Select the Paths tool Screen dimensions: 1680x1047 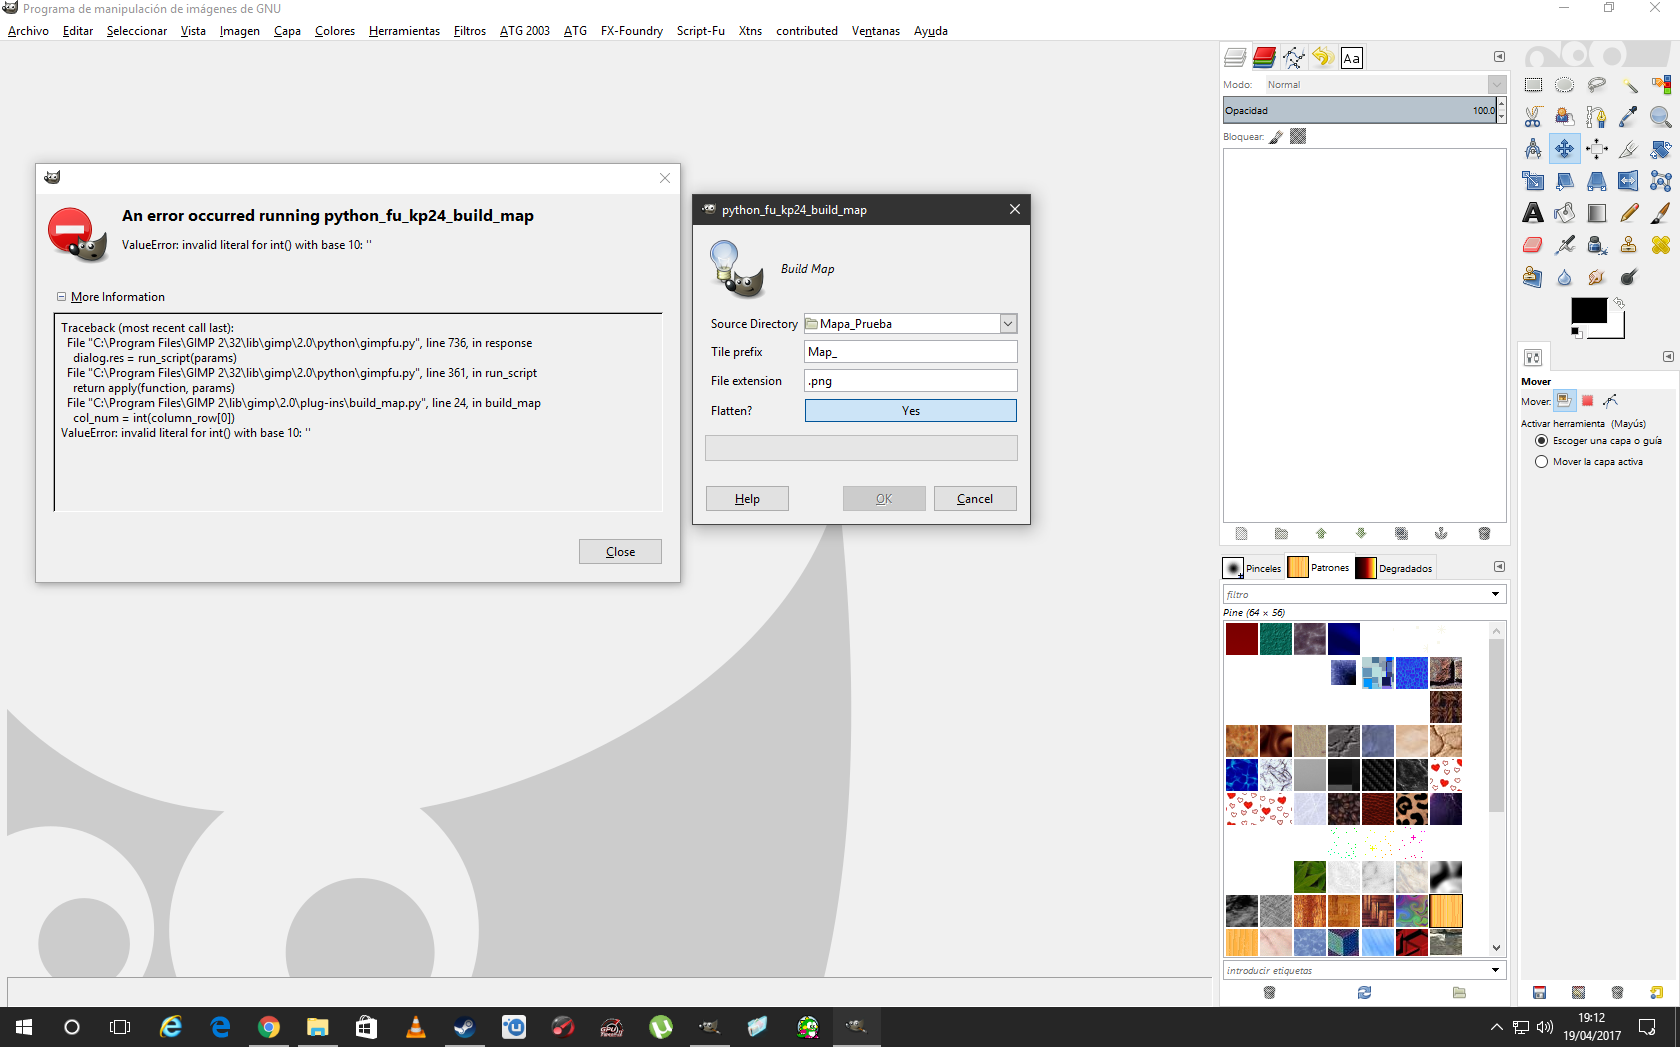[x=1597, y=117]
